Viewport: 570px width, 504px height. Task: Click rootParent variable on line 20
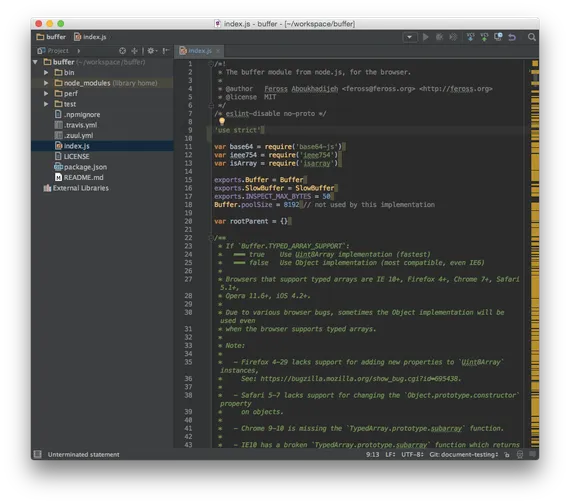(x=249, y=221)
